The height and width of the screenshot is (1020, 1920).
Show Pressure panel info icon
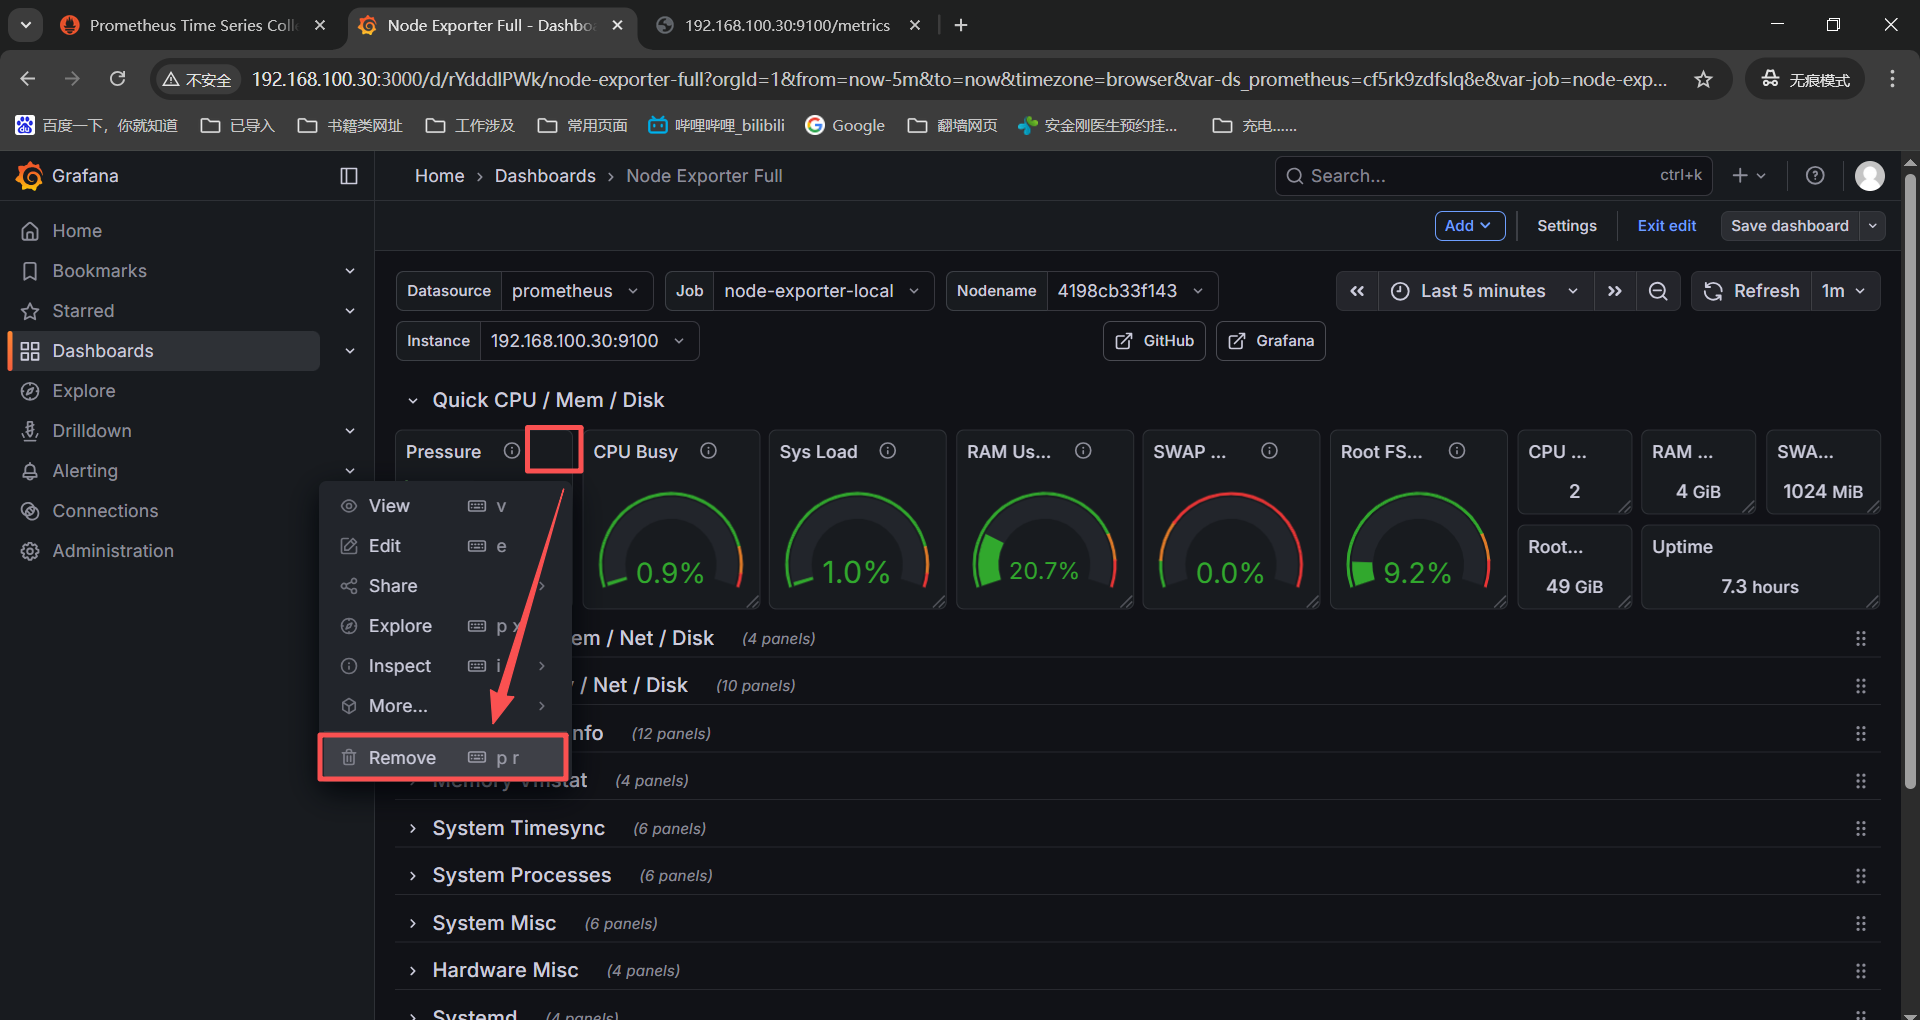tap(512, 451)
